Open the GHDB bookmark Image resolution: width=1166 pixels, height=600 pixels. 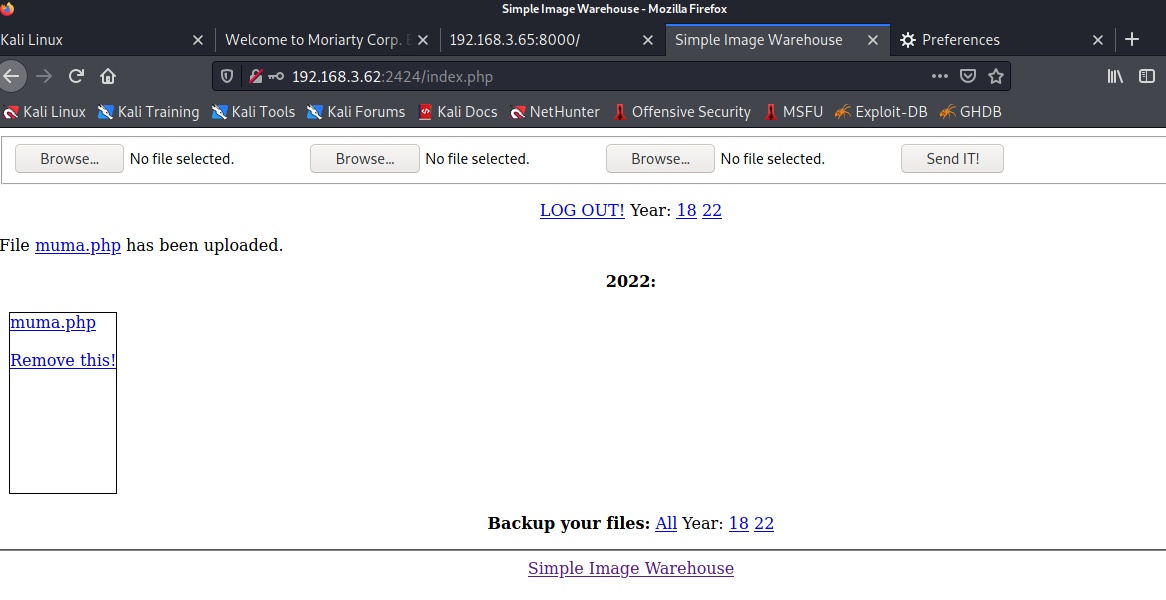(x=970, y=112)
